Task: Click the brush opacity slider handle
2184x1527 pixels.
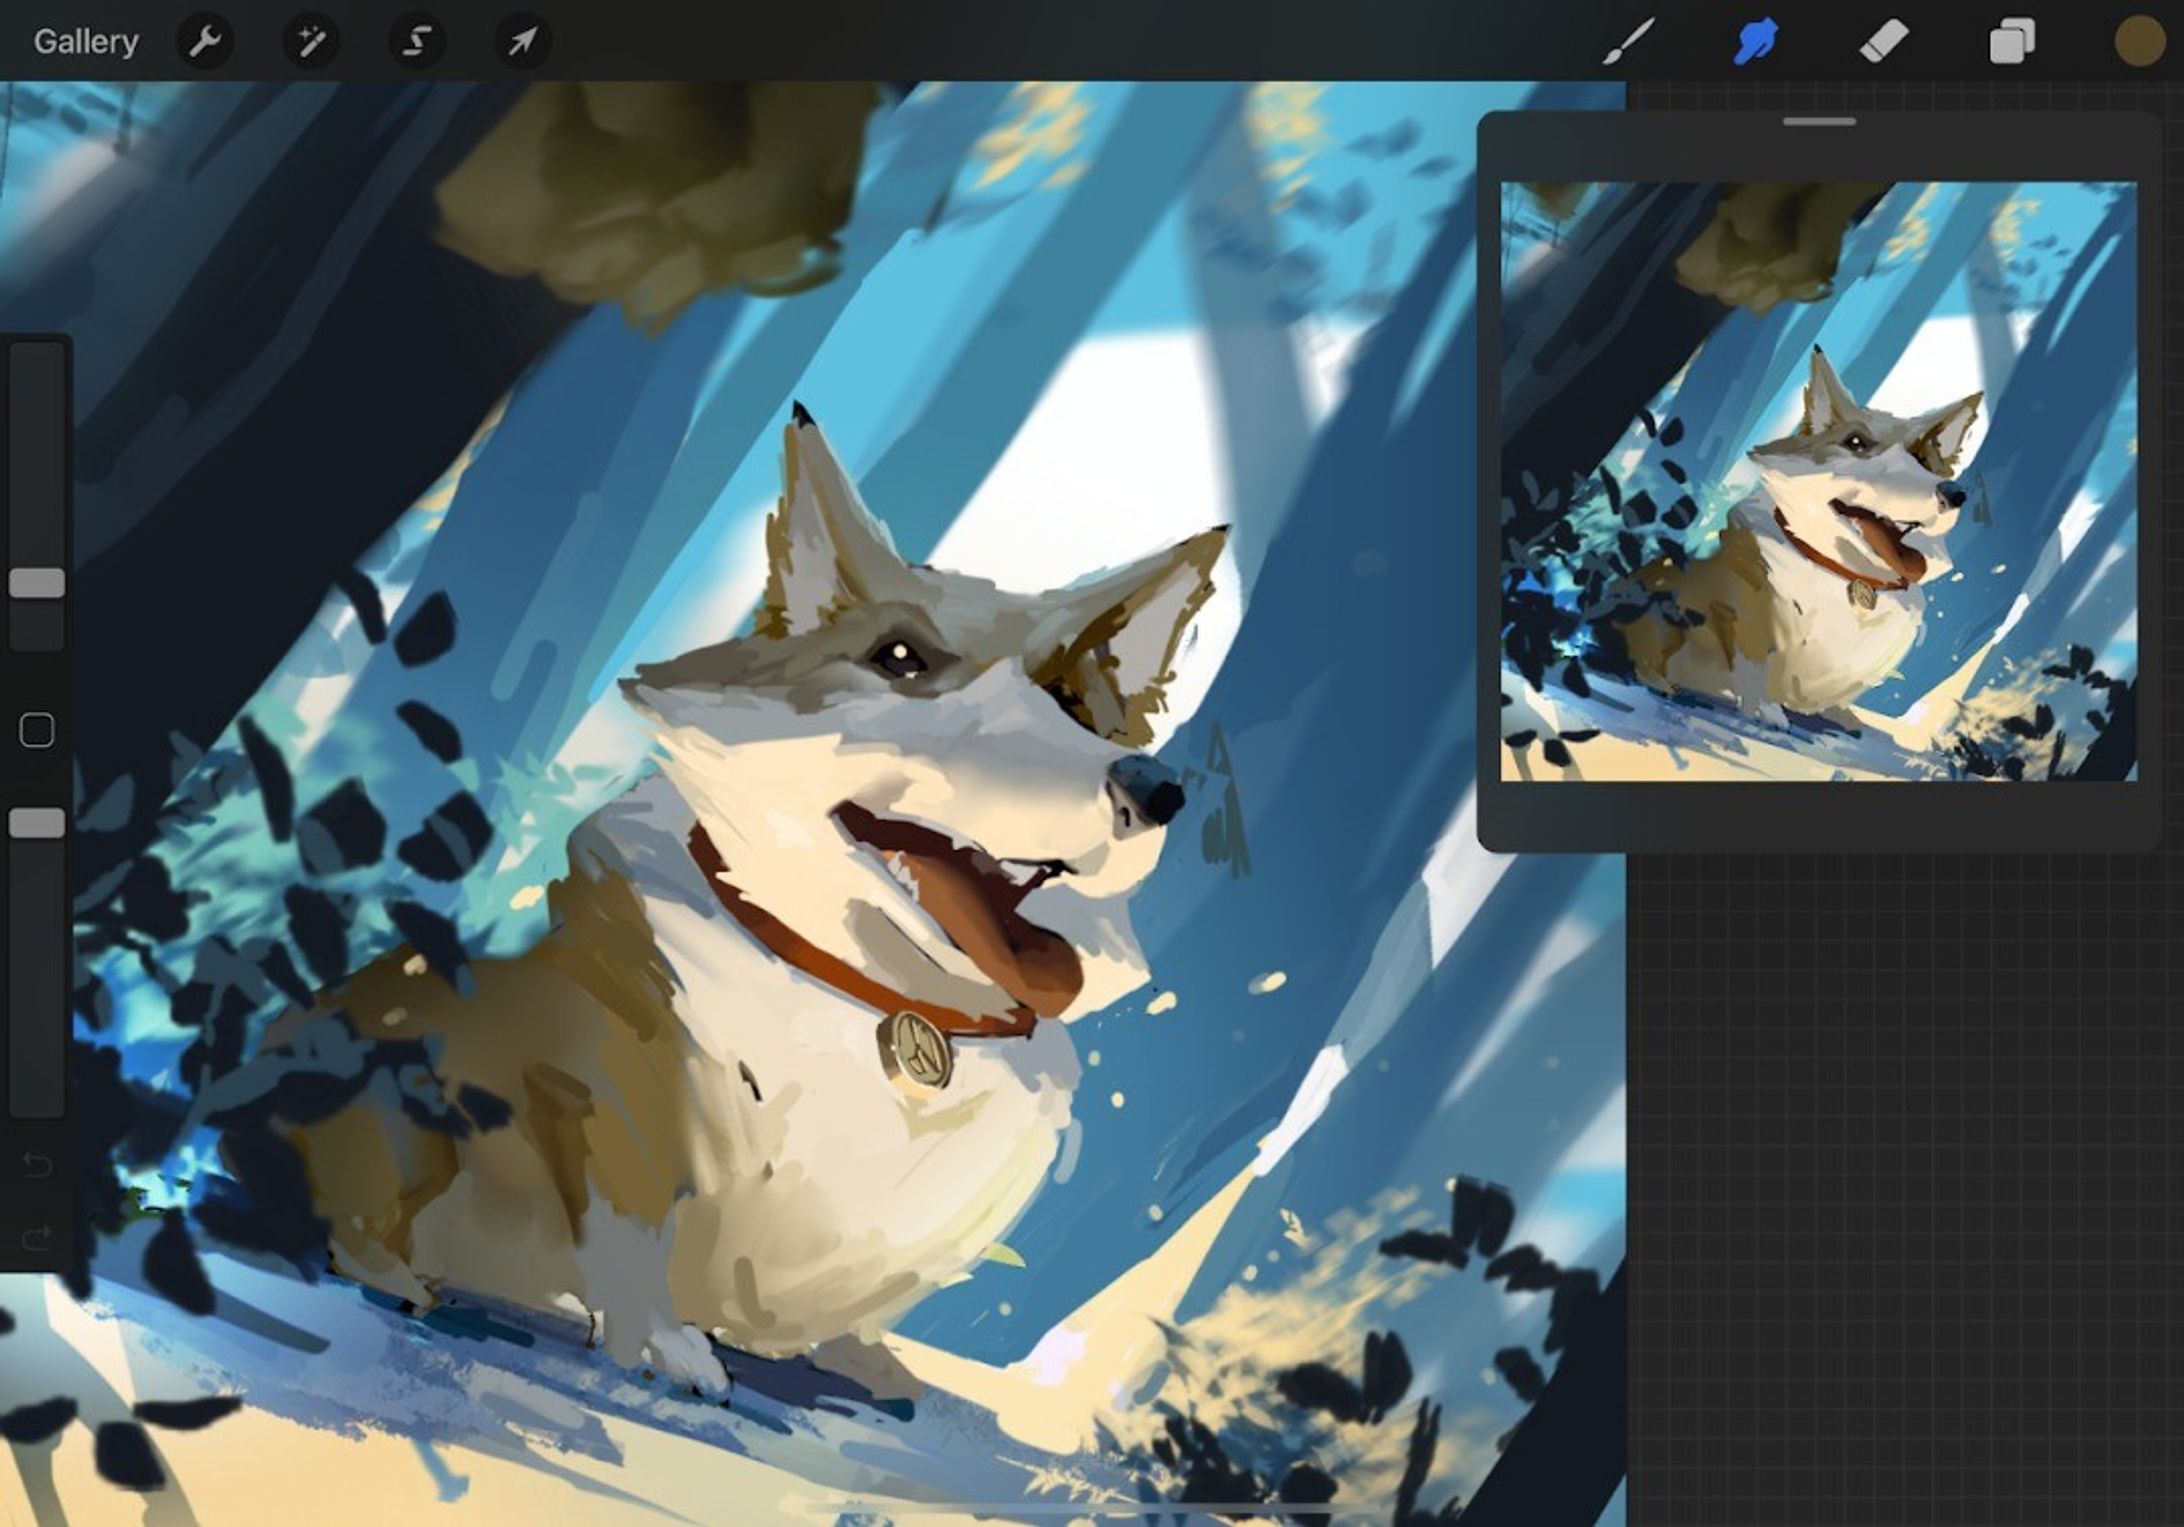Action: coord(37,823)
